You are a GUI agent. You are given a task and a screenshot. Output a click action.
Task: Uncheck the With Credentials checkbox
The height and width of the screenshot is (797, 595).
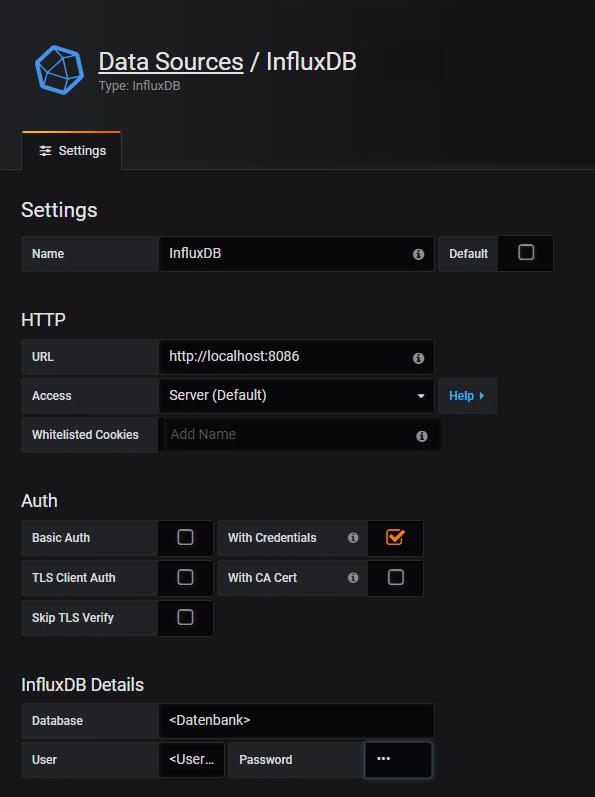coord(395,537)
